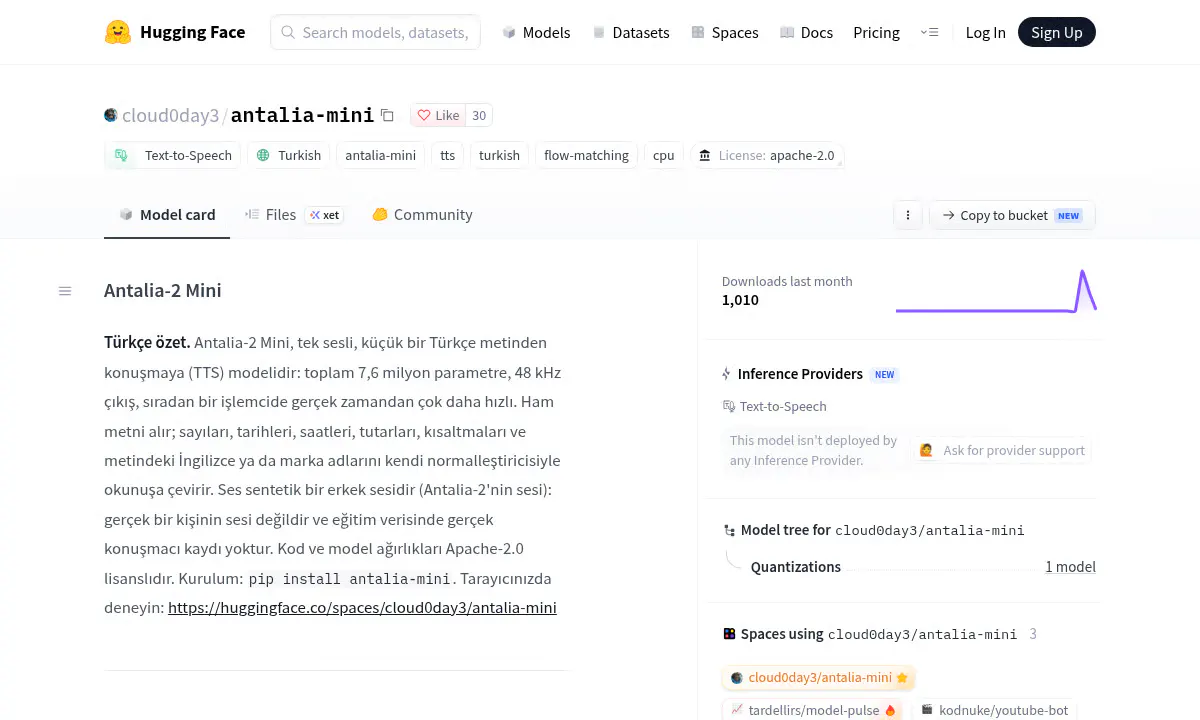Open the tardellirs/model-pulse space
Screen dimensions: 1200x720
[x=813, y=710]
